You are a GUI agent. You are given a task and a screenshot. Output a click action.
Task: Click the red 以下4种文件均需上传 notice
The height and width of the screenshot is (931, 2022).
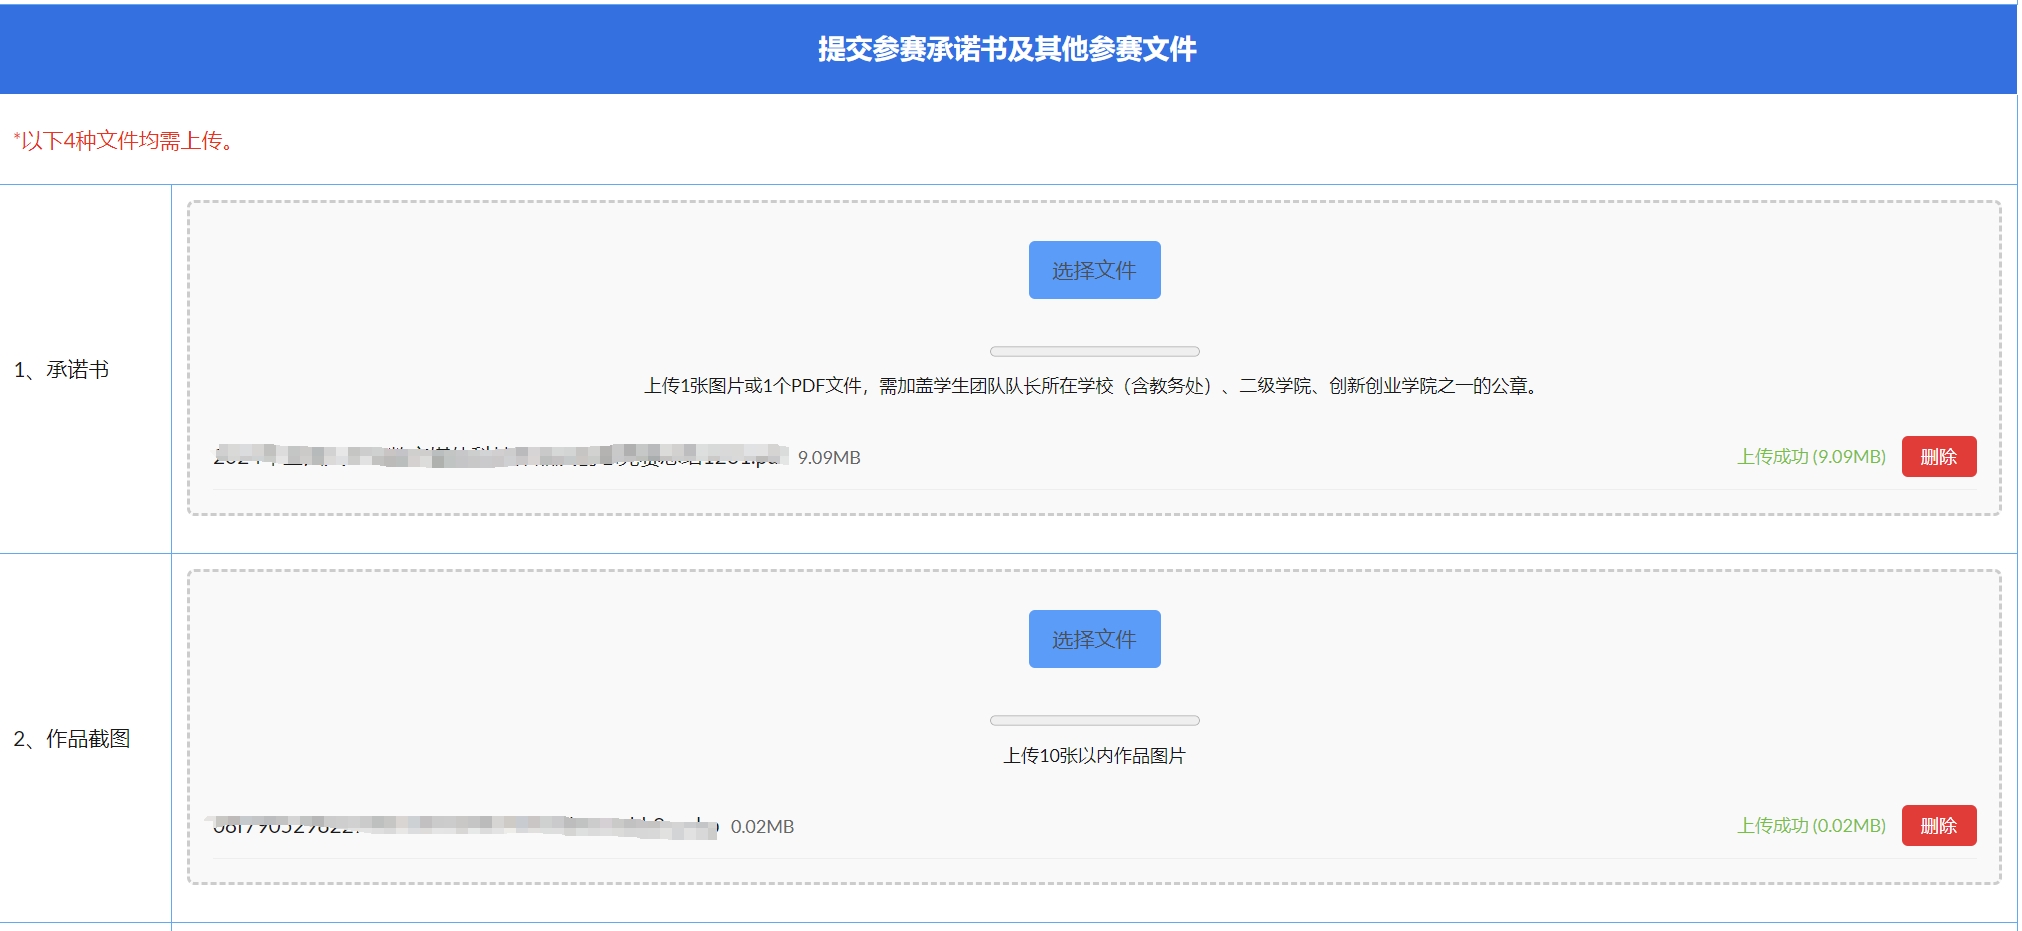coord(125,141)
